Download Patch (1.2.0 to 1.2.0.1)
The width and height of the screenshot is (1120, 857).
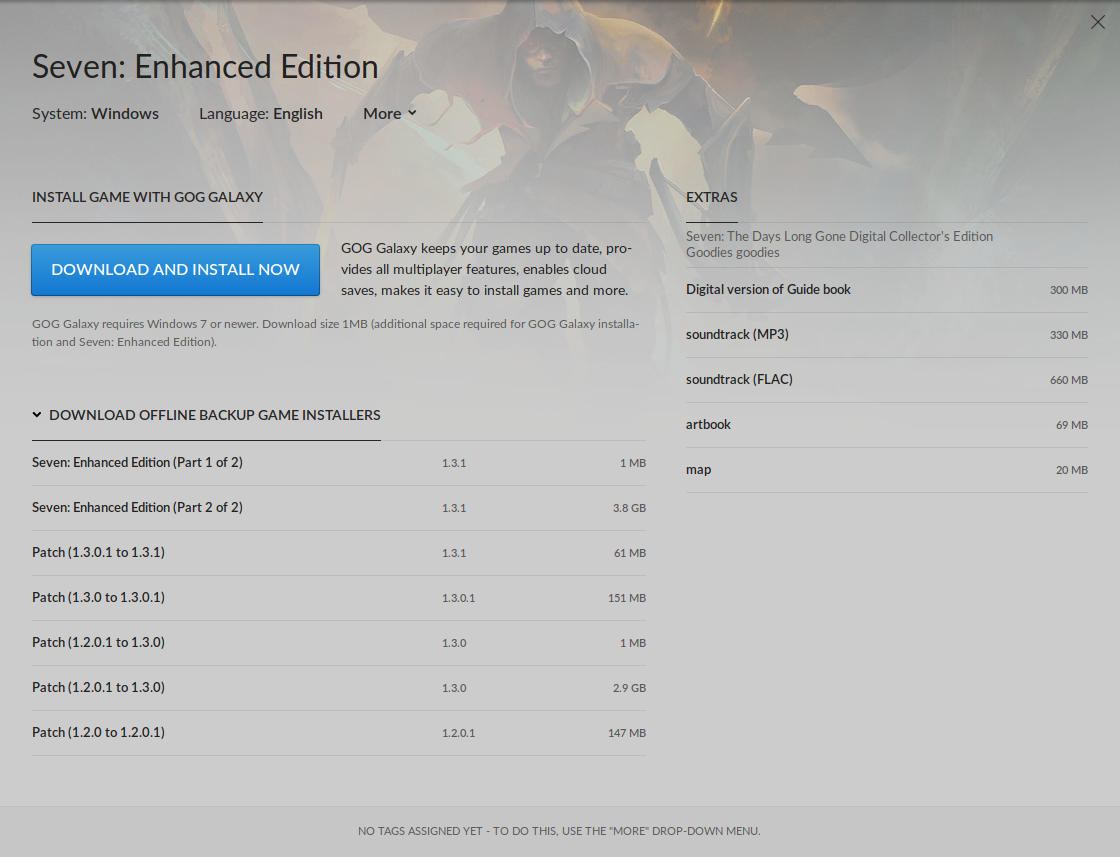339,733
